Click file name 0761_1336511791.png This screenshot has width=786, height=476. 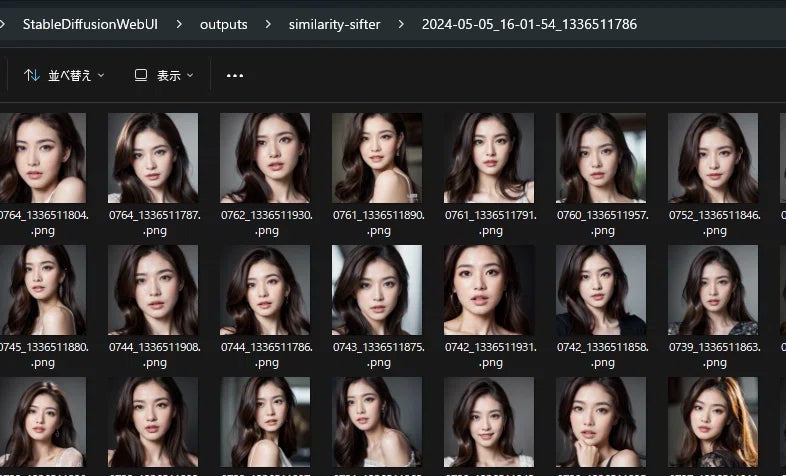[x=491, y=223]
